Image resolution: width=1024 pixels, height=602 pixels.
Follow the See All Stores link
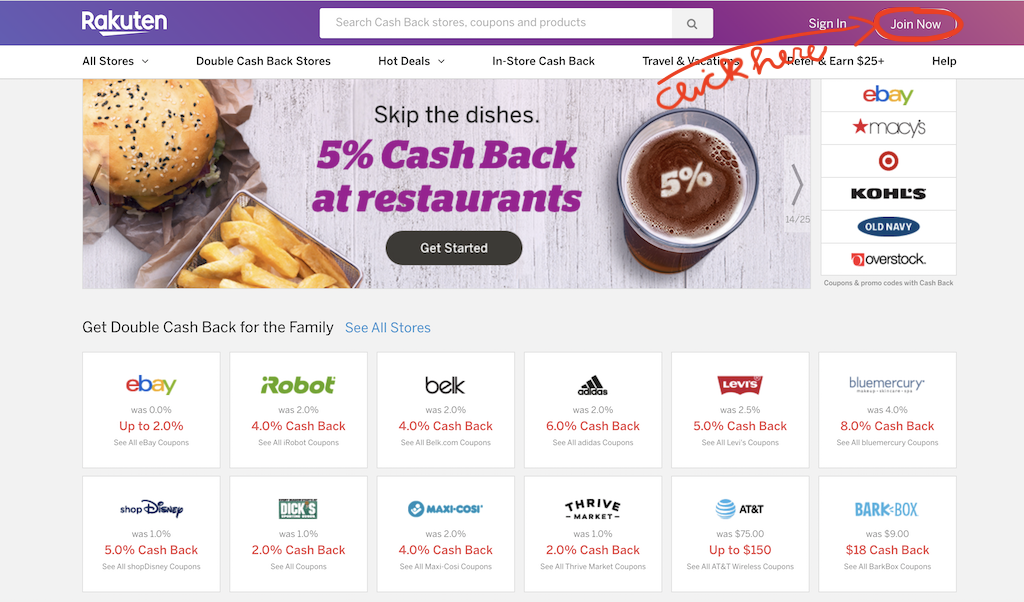388,328
